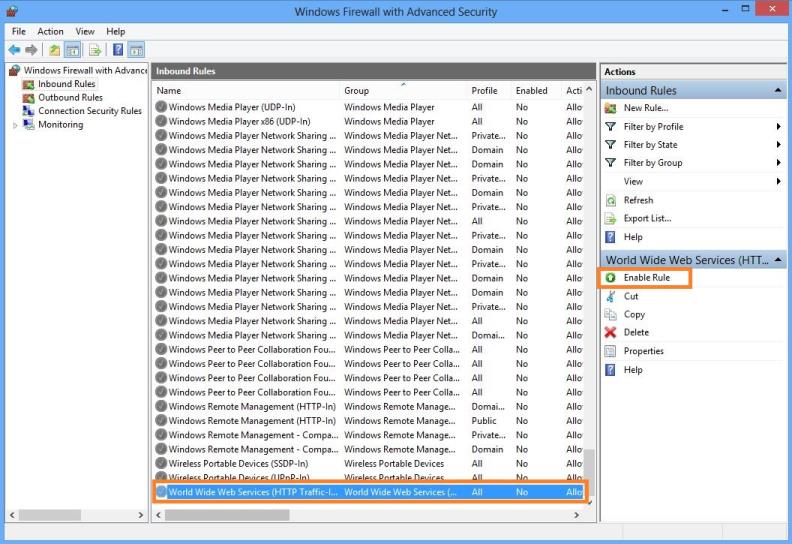Select Outbound Rules in the tree
The image size is (792, 544).
[70, 98]
